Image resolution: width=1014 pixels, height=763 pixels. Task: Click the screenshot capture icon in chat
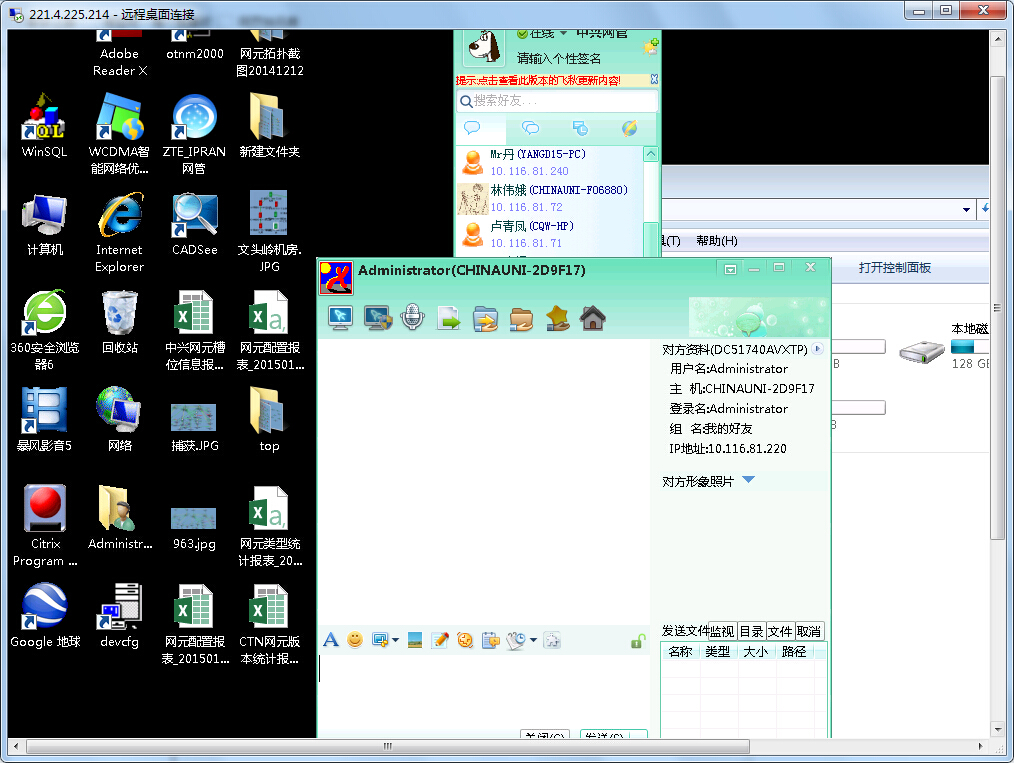pyautogui.click(x=380, y=640)
